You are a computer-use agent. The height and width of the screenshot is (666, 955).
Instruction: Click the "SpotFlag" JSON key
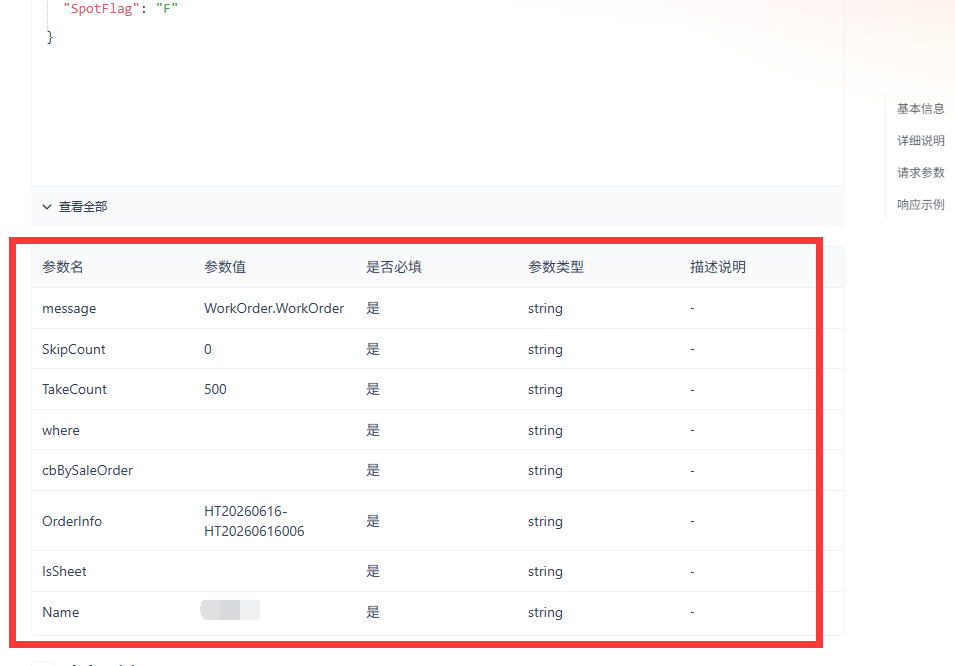pyautogui.click(x=102, y=9)
